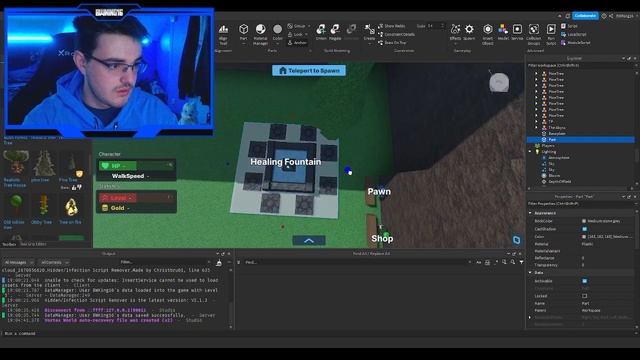Open Collision Groups editor

pyautogui.click(x=533, y=34)
